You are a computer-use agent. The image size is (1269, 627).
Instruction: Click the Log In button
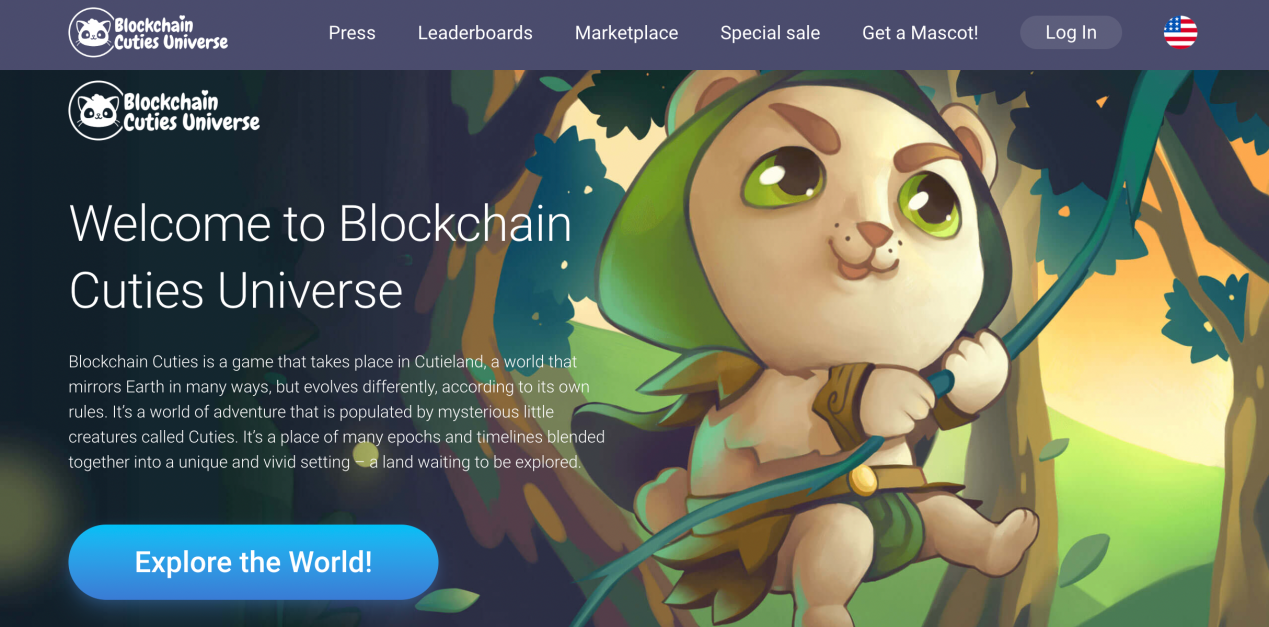pos(1071,32)
